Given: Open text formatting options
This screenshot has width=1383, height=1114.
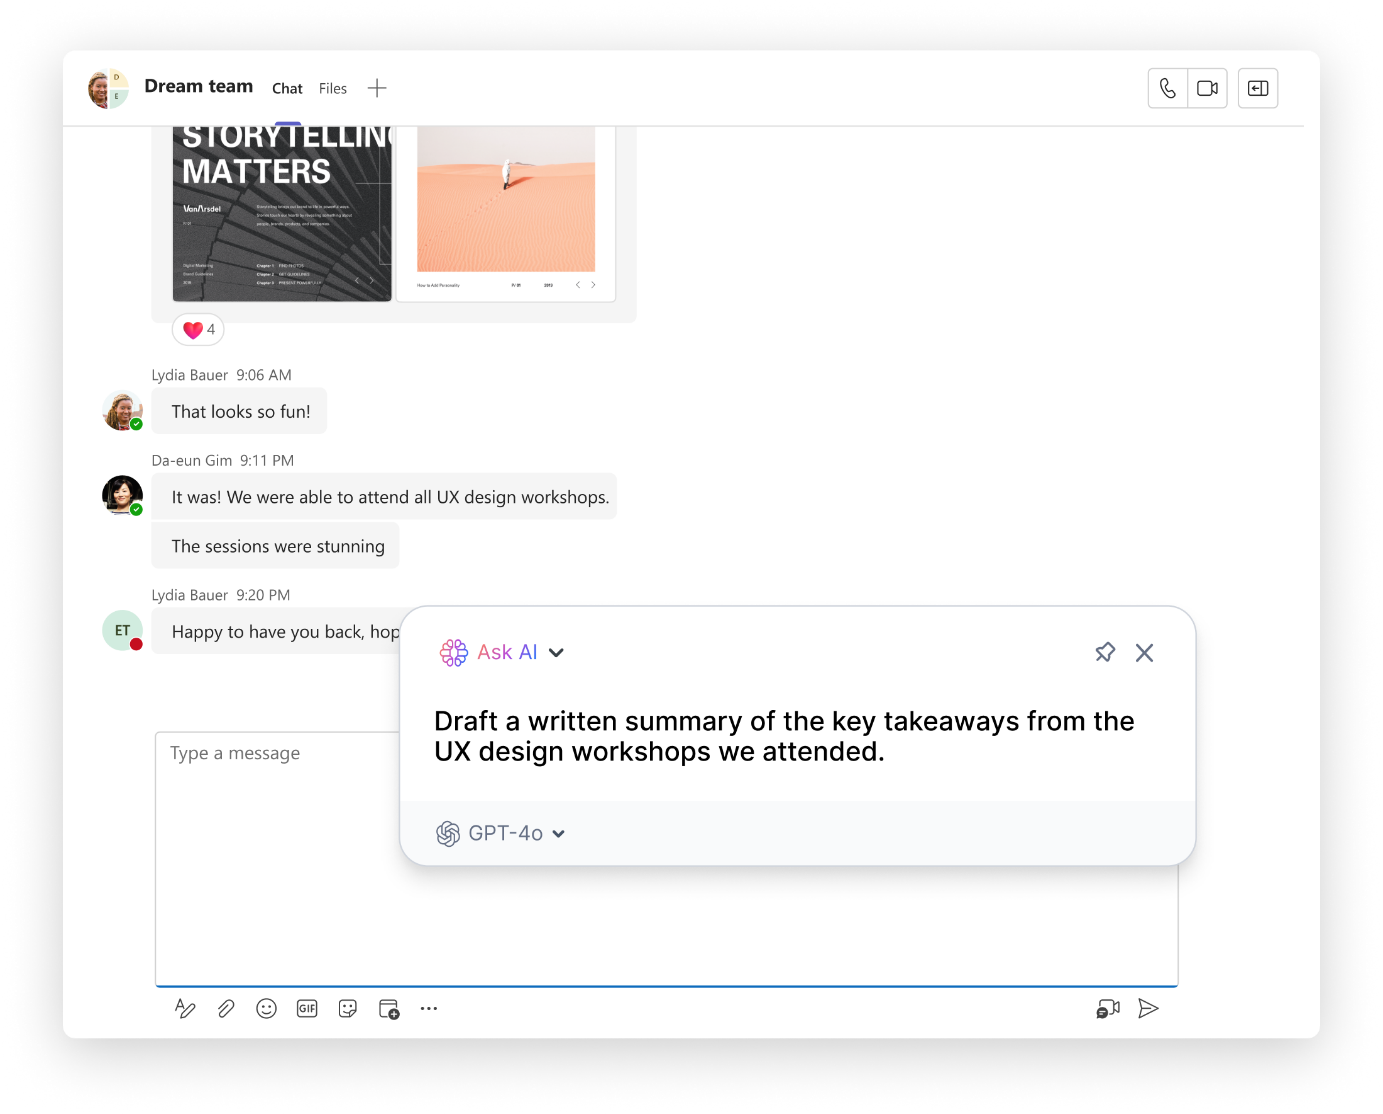Looking at the screenshot, I should click(185, 1008).
